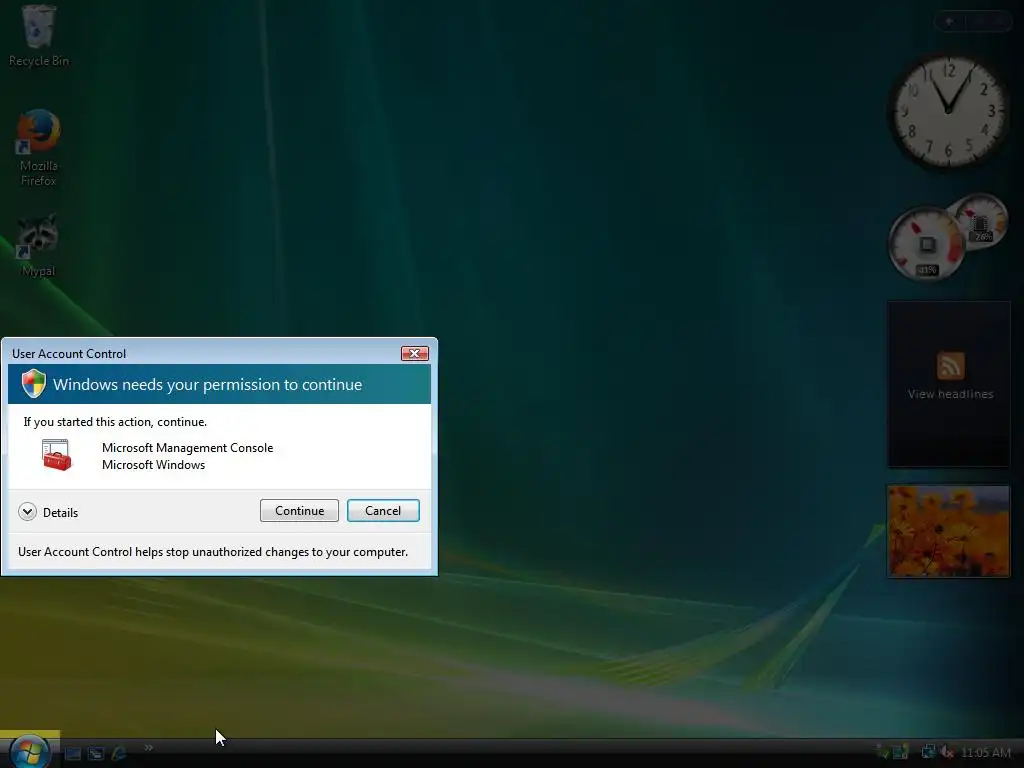
Task: Click the sidebar add gadget plus button
Action: tap(949, 22)
